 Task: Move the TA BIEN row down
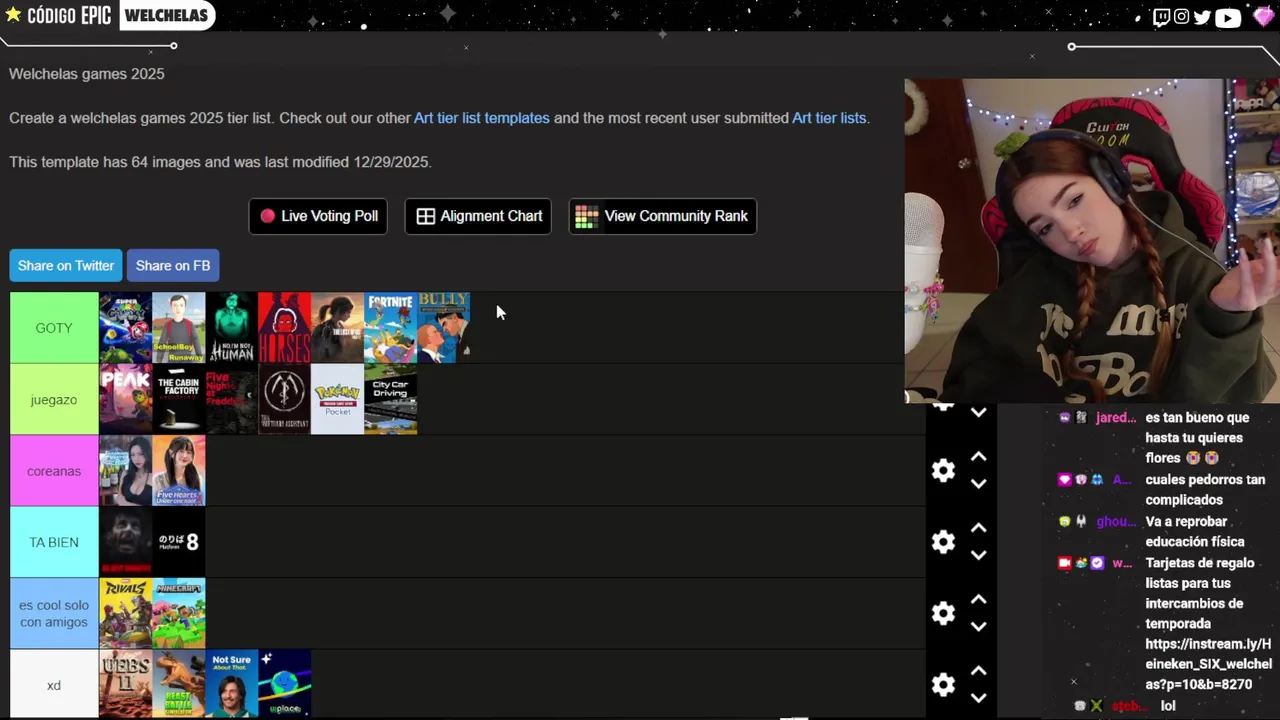tap(979, 555)
